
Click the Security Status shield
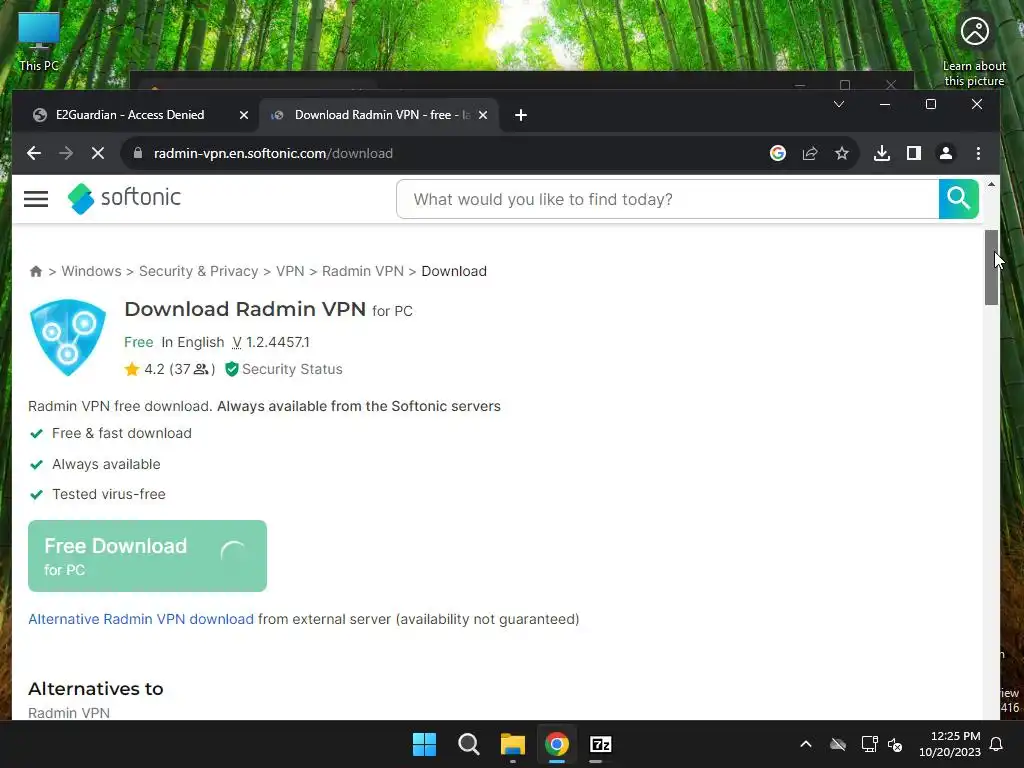pos(231,369)
